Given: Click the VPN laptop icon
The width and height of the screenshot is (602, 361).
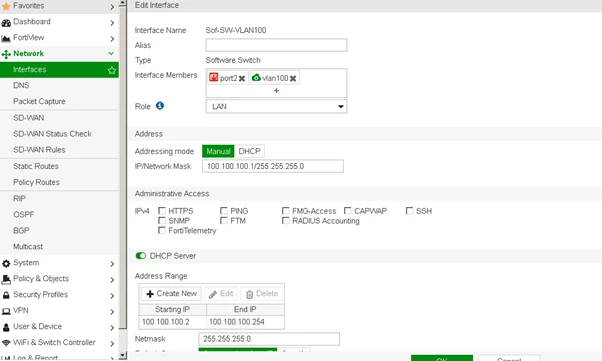Looking at the screenshot, I should pyautogui.click(x=6, y=311).
